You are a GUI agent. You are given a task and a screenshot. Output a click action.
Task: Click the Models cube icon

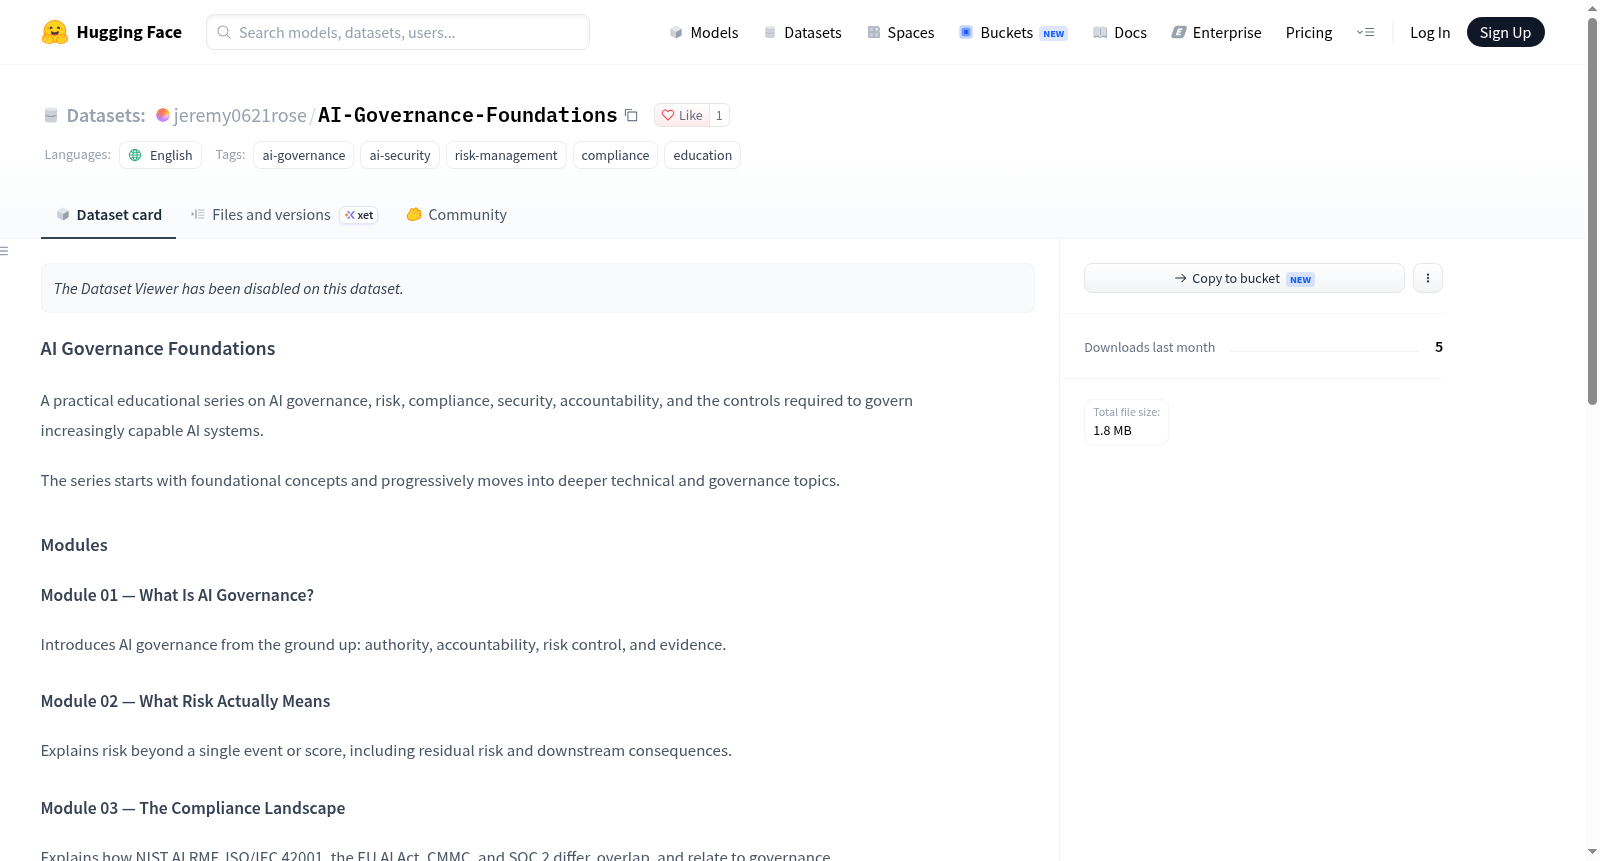click(676, 32)
